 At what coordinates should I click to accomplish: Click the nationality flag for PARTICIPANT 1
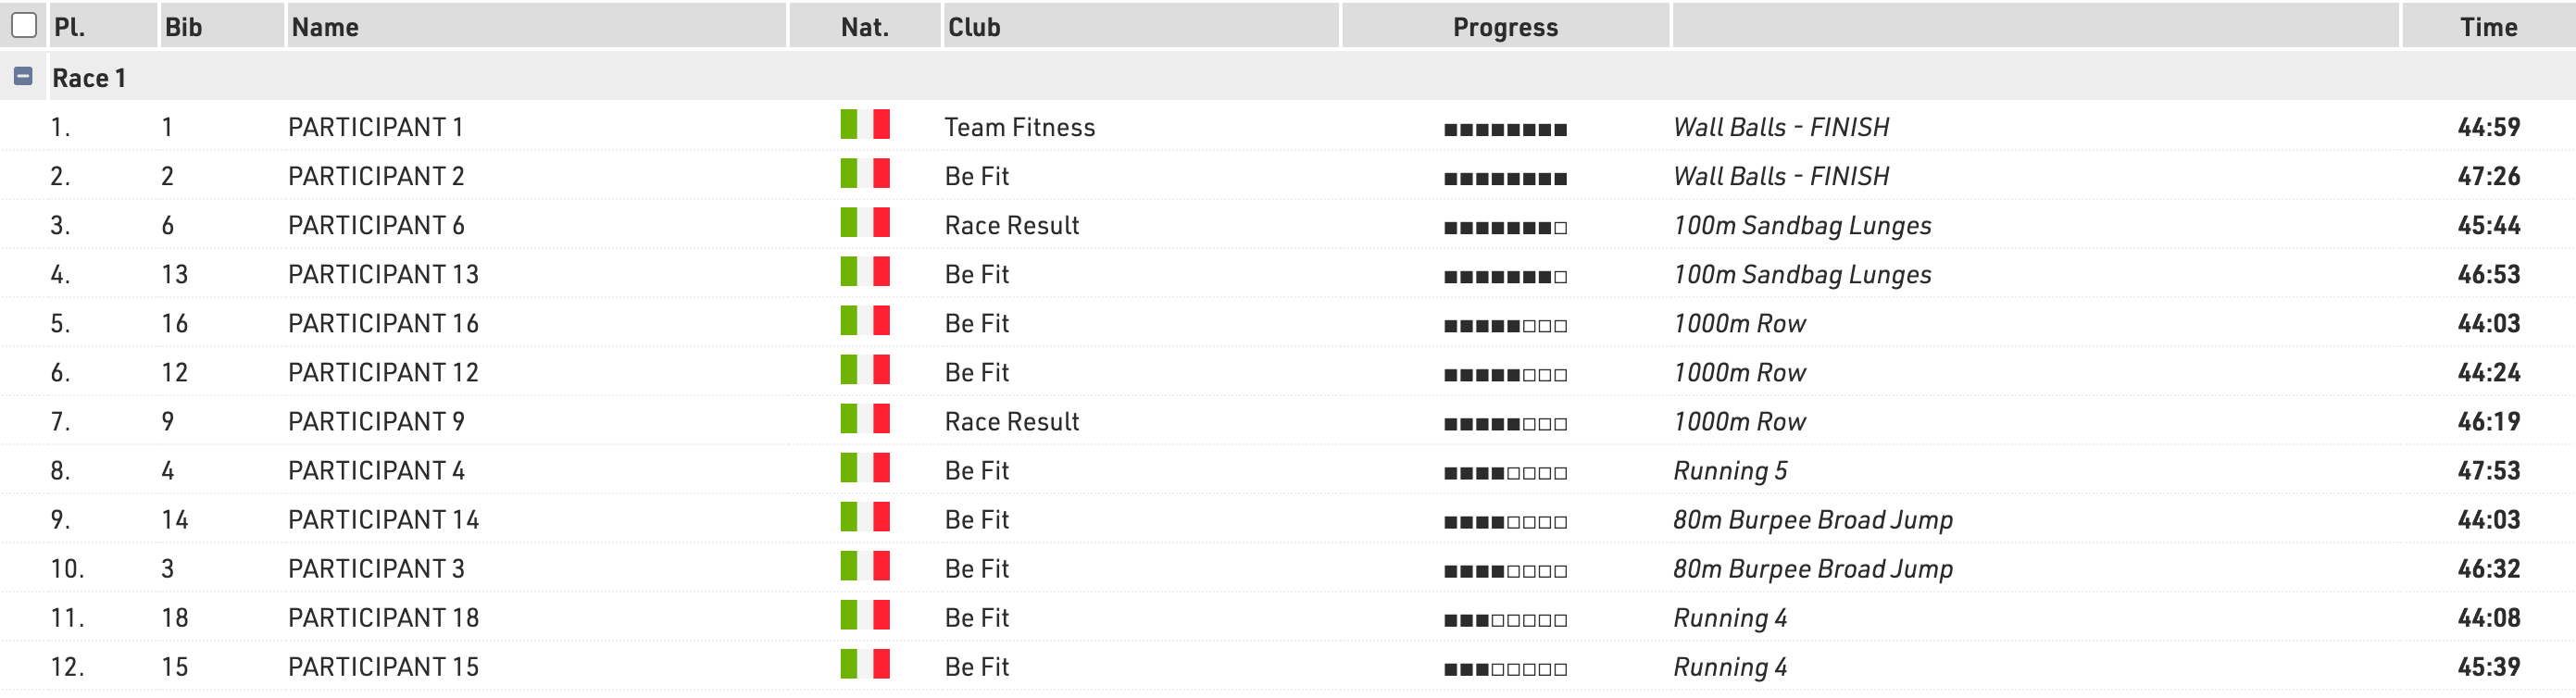point(864,125)
